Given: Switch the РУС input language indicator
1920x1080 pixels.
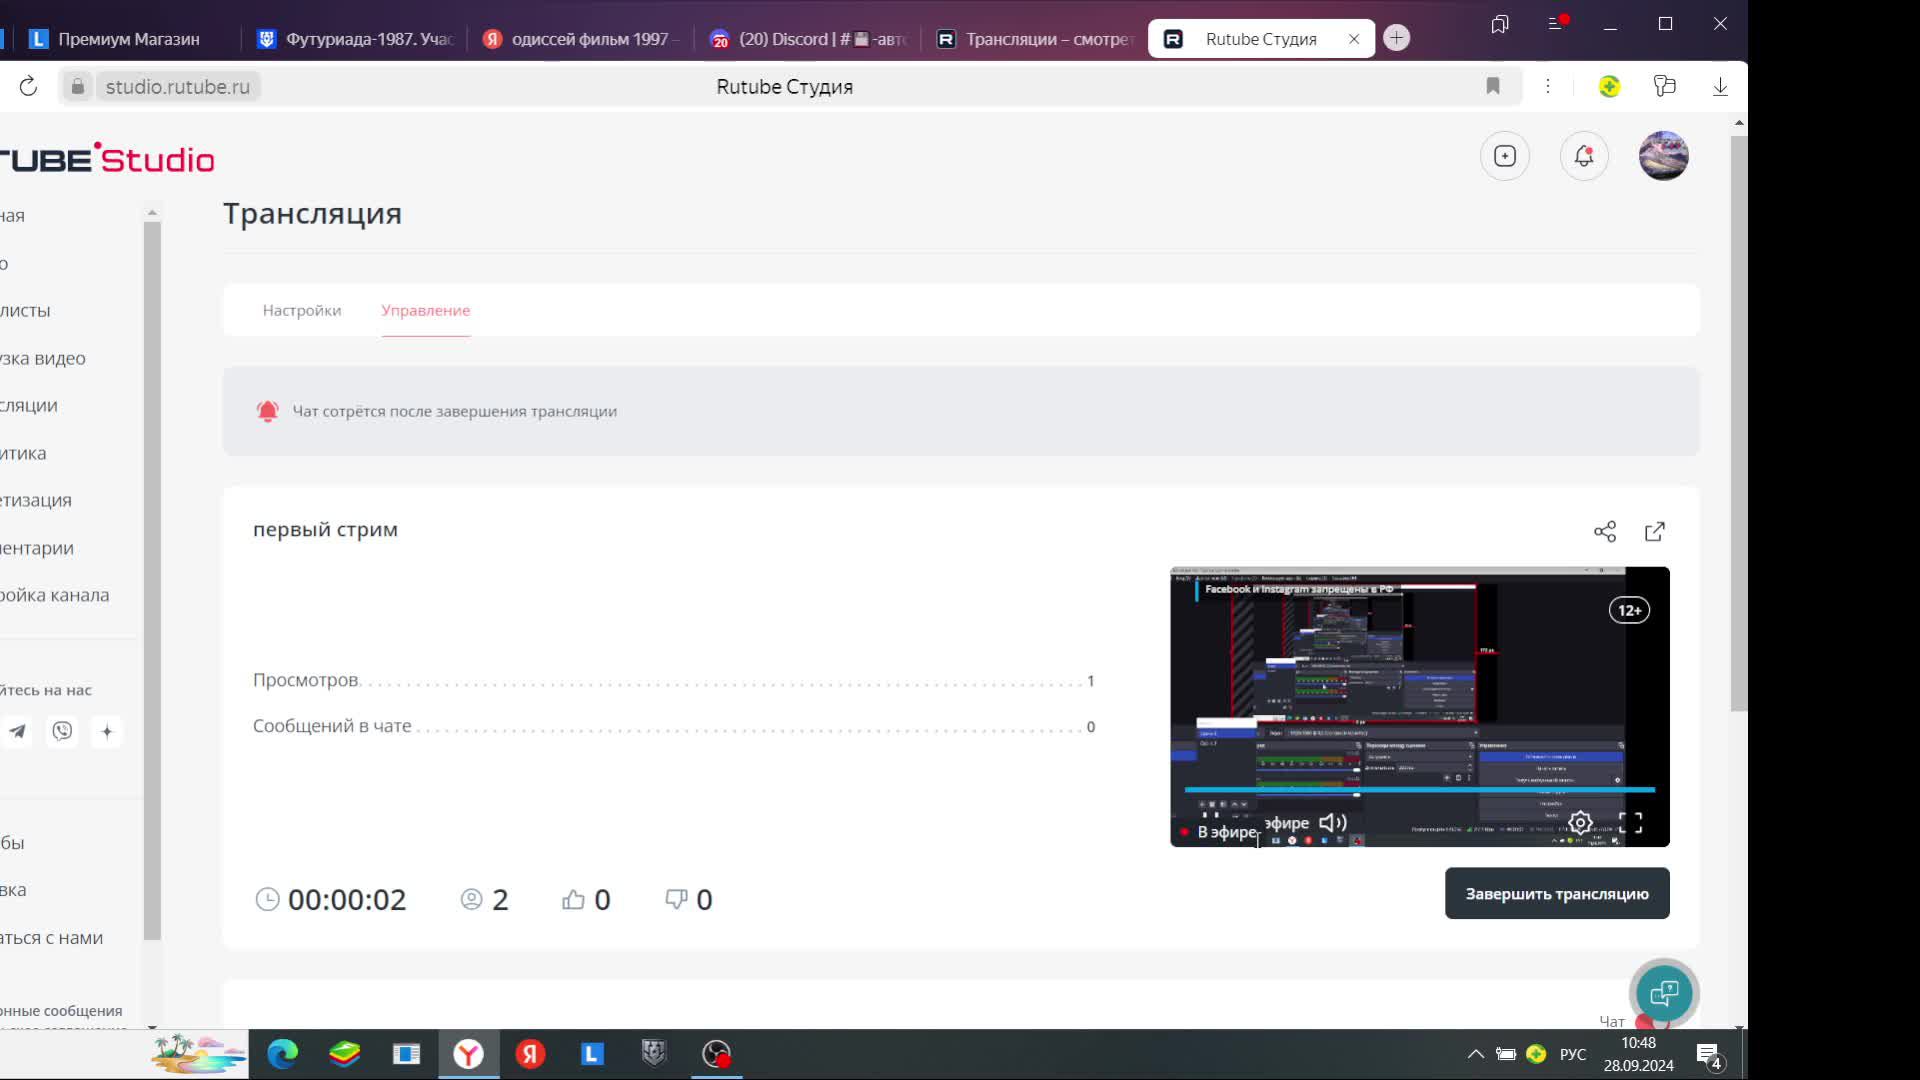Looking at the screenshot, I should [x=1573, y=1054].
